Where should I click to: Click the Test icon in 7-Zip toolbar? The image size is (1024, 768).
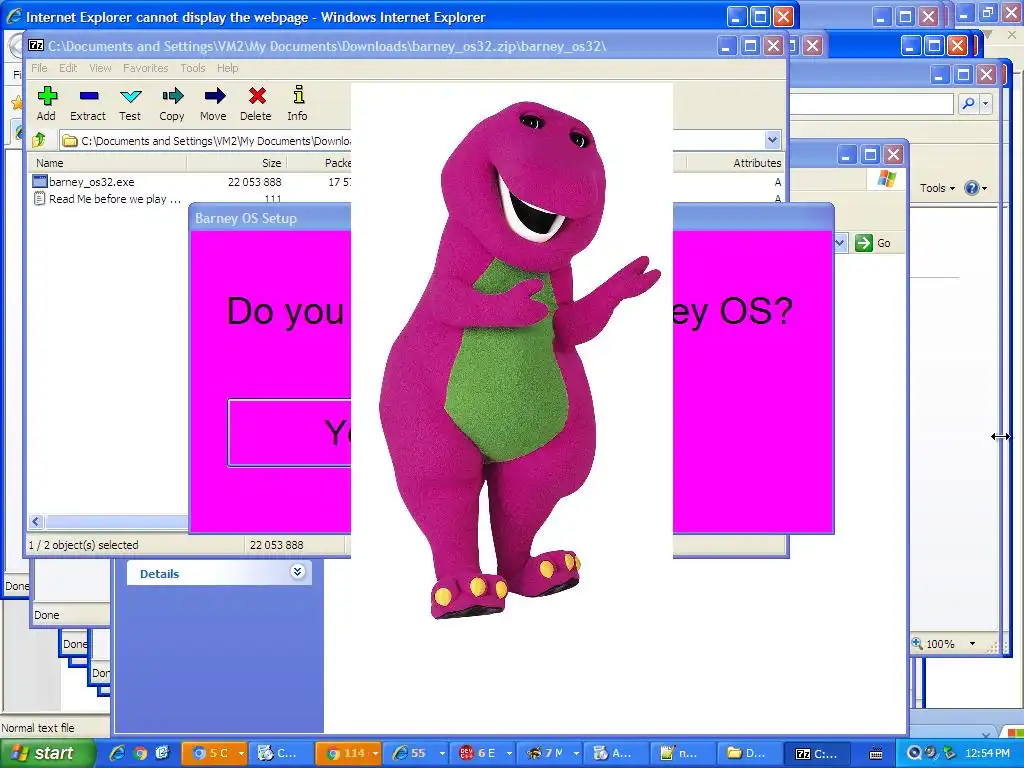[x=130, y=103]
